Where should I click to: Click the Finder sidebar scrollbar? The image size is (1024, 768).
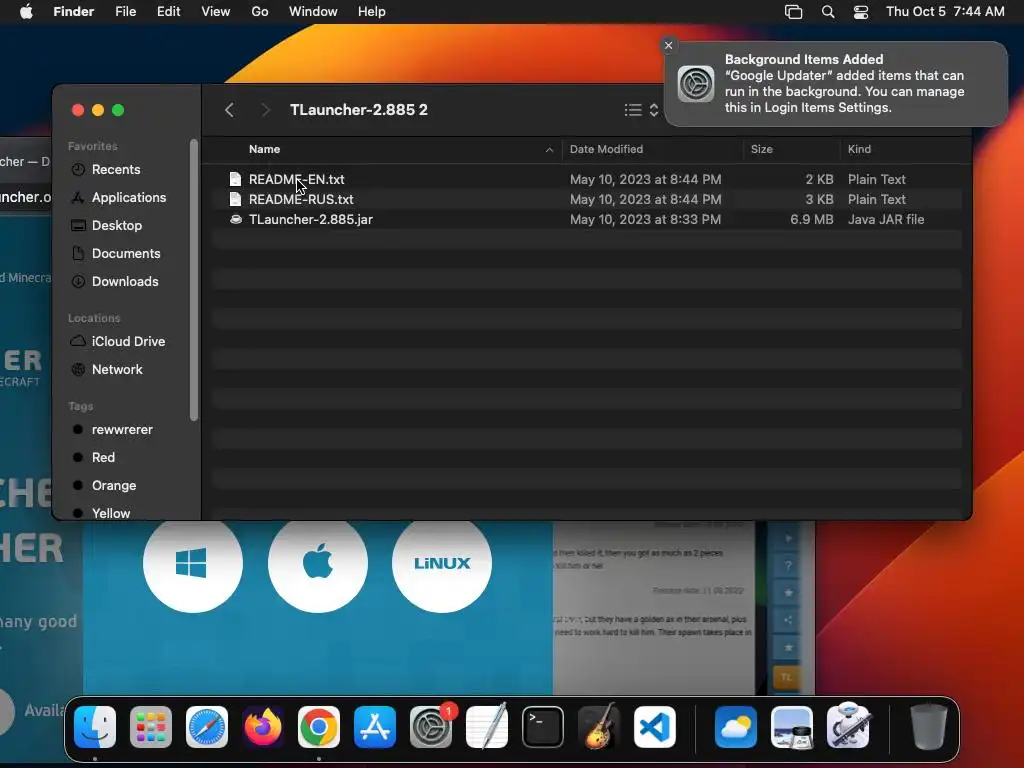tap(194, 280)
